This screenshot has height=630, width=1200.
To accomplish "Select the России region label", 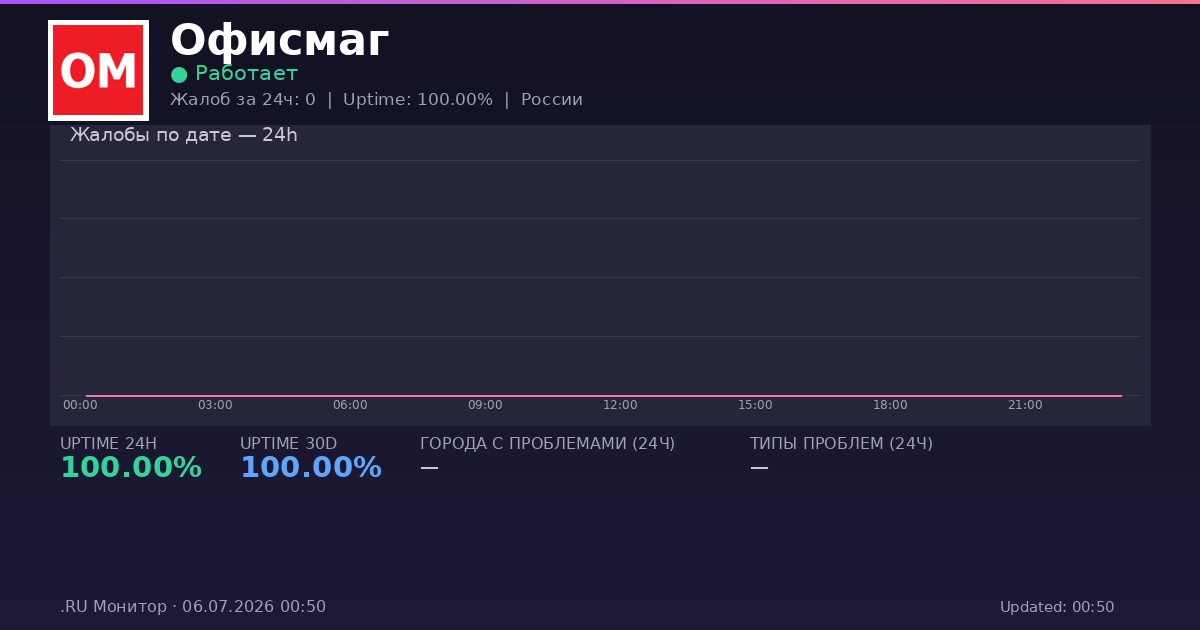I will pyautogui.click(x=552, y=100).
